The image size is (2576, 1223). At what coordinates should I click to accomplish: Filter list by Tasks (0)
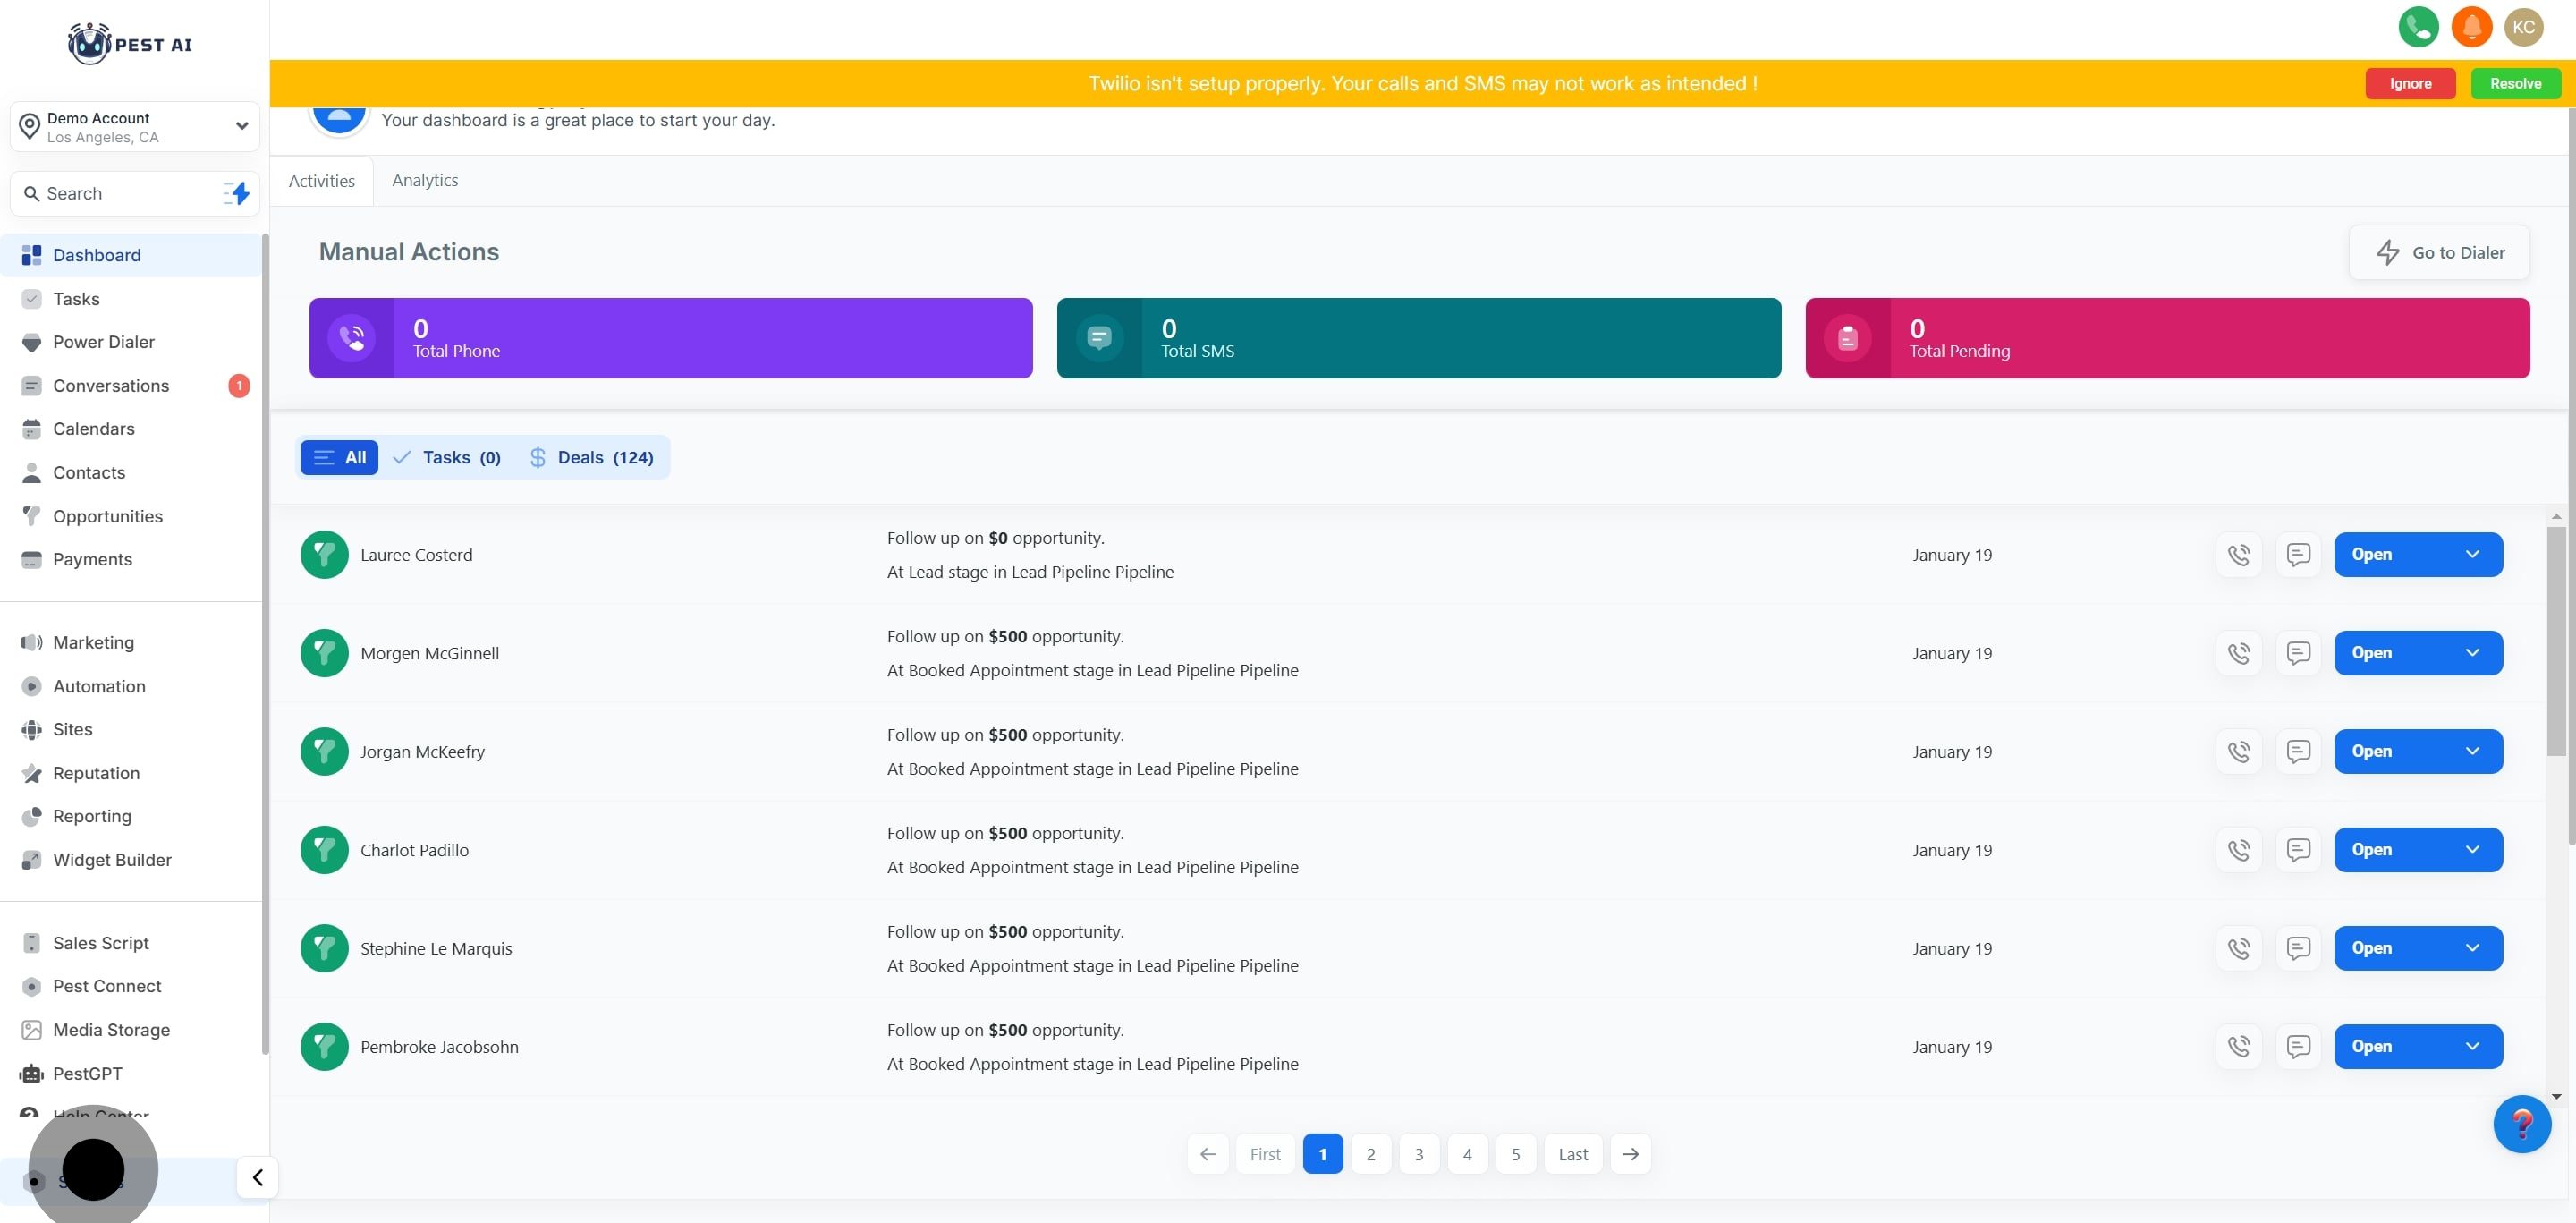click(x=447, y=458)
